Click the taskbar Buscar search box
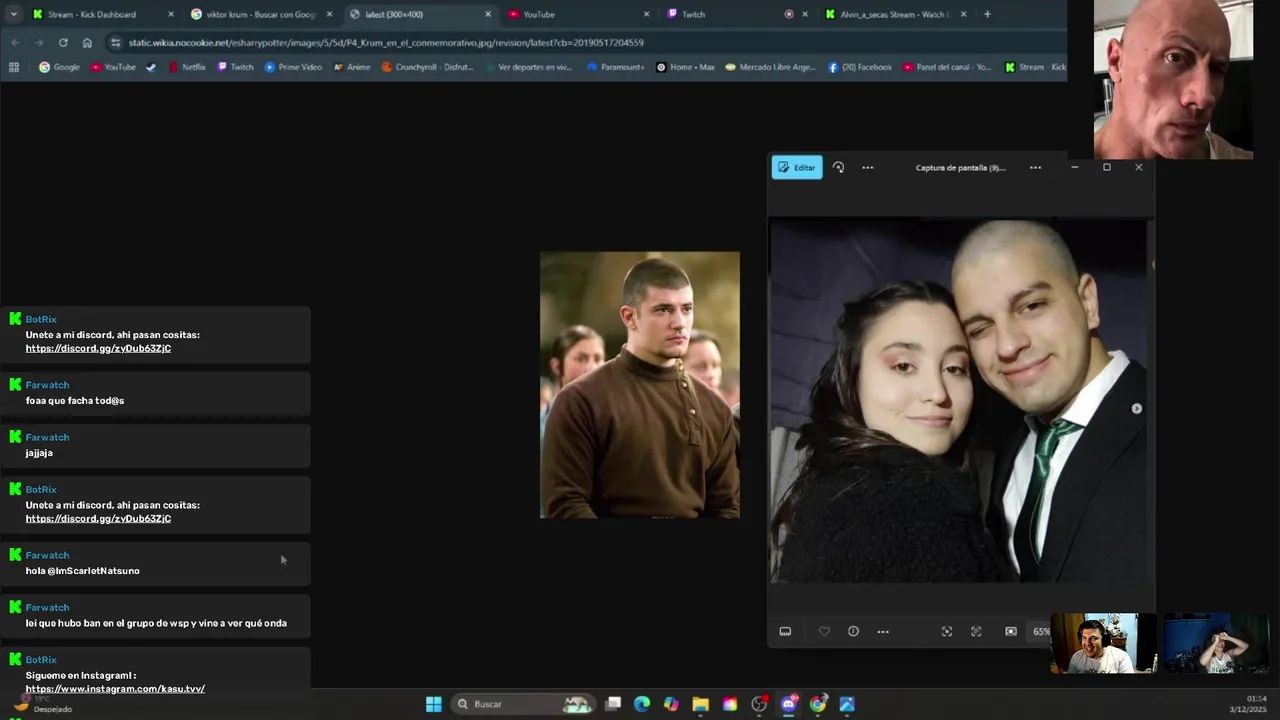1280x720 pixels. point(525,704)
